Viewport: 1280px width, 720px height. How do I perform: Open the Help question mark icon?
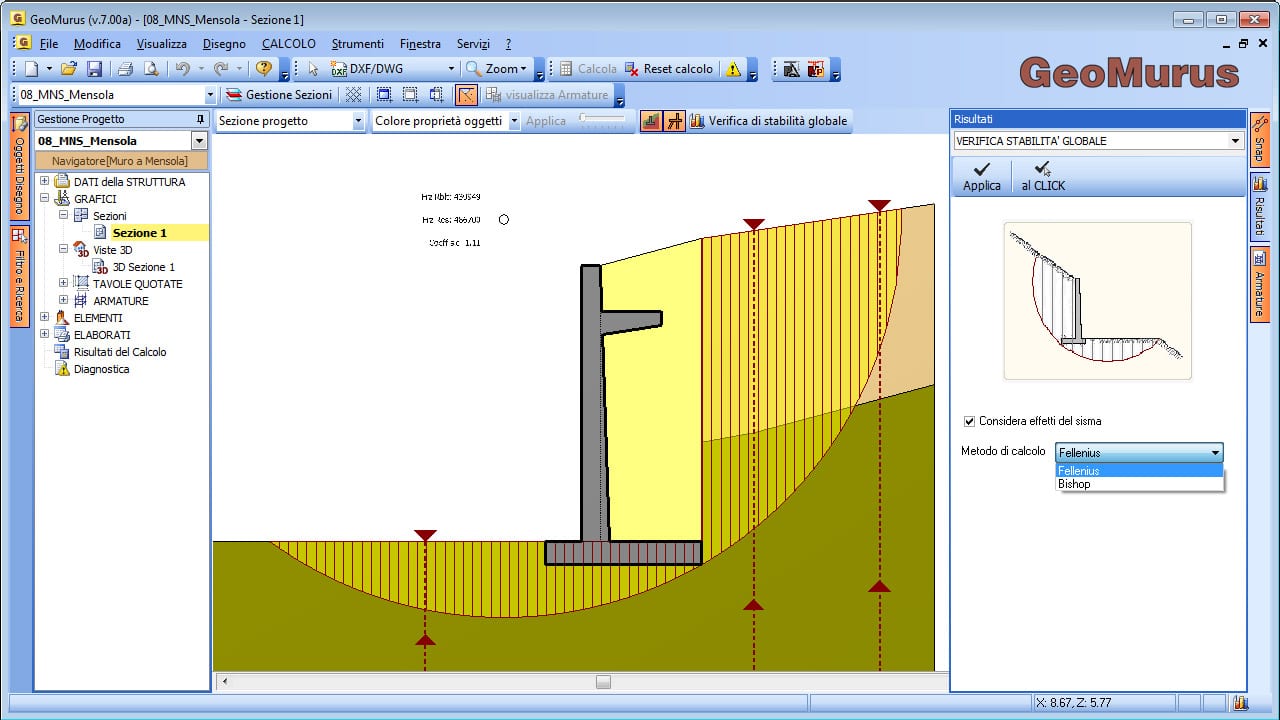point(264,69)
